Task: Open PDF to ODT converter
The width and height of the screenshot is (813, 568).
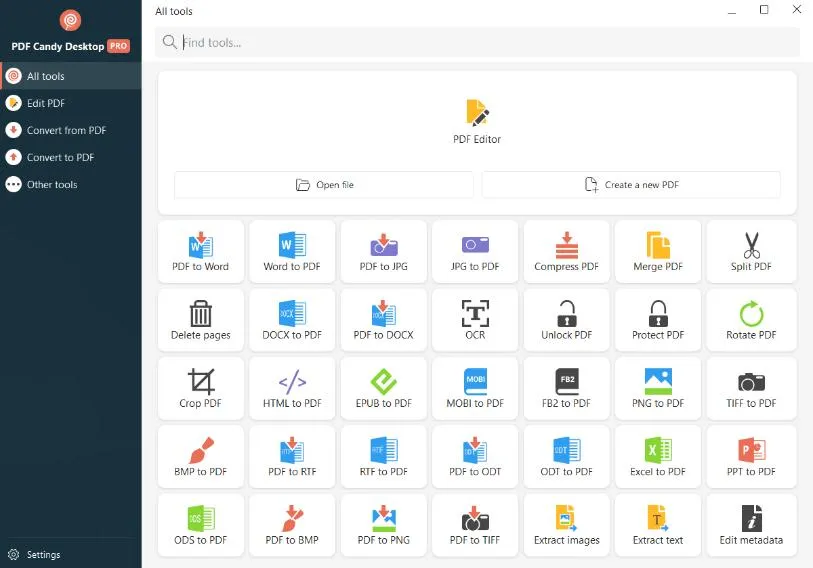Action: pyautogui.click(x=475, y=457)
